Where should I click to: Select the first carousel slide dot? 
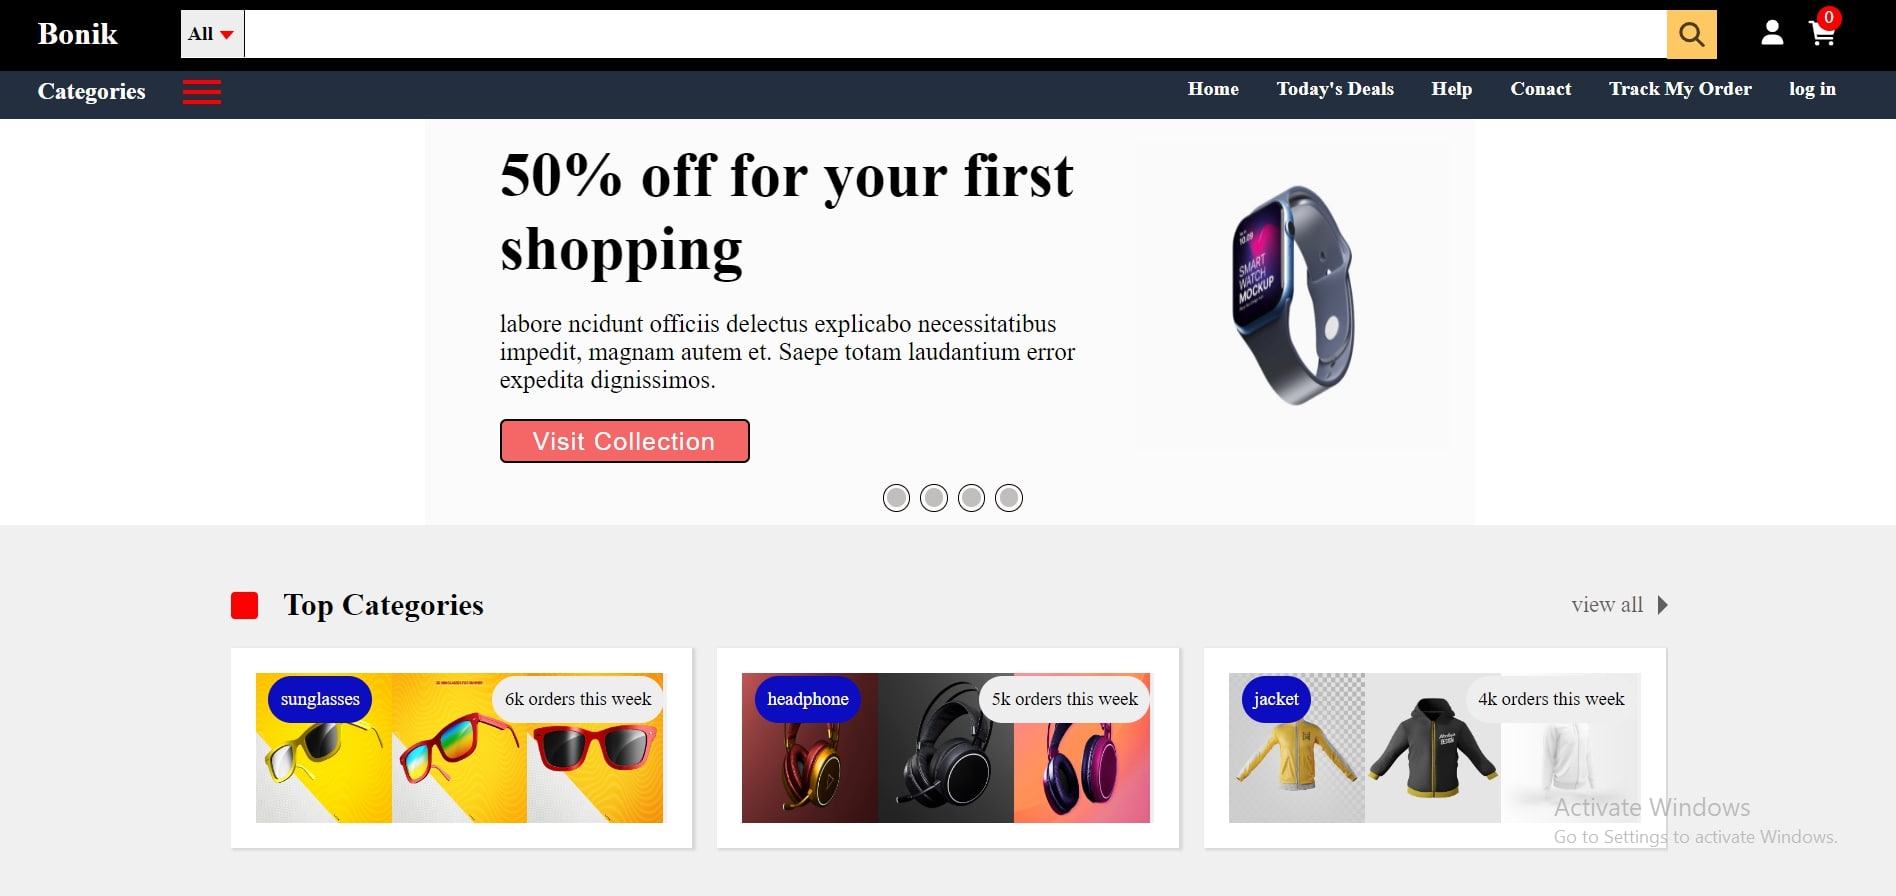pos(896,498)
